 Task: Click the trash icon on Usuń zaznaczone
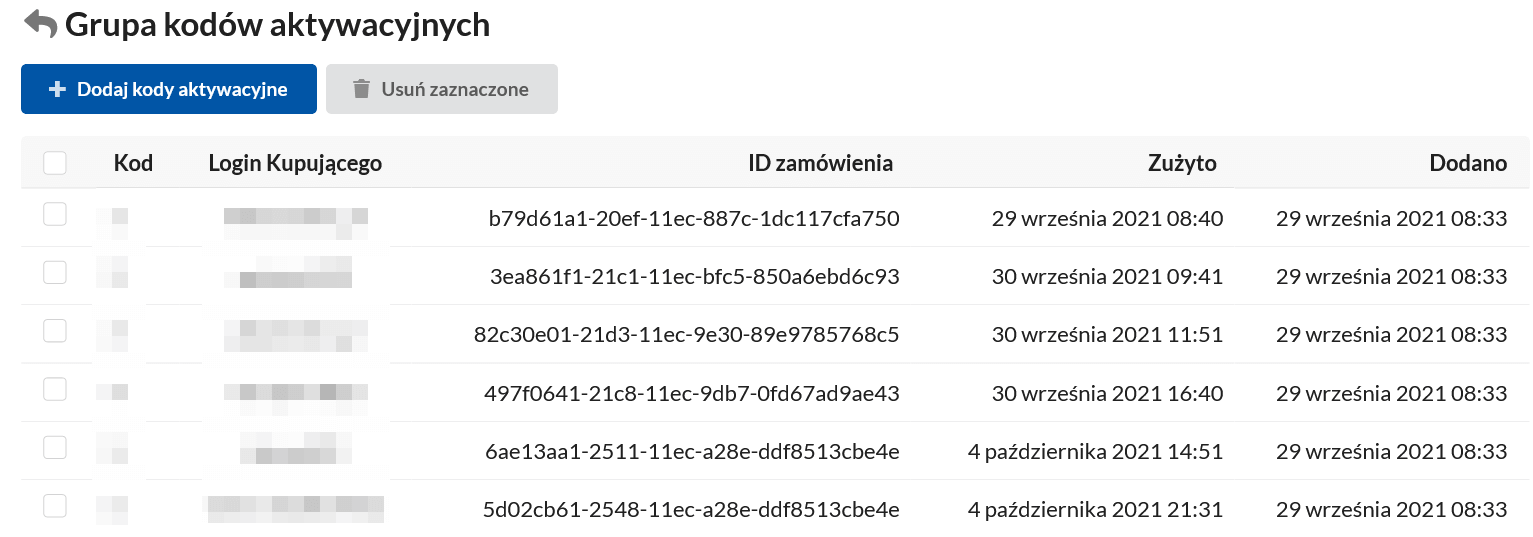[361, 89]
